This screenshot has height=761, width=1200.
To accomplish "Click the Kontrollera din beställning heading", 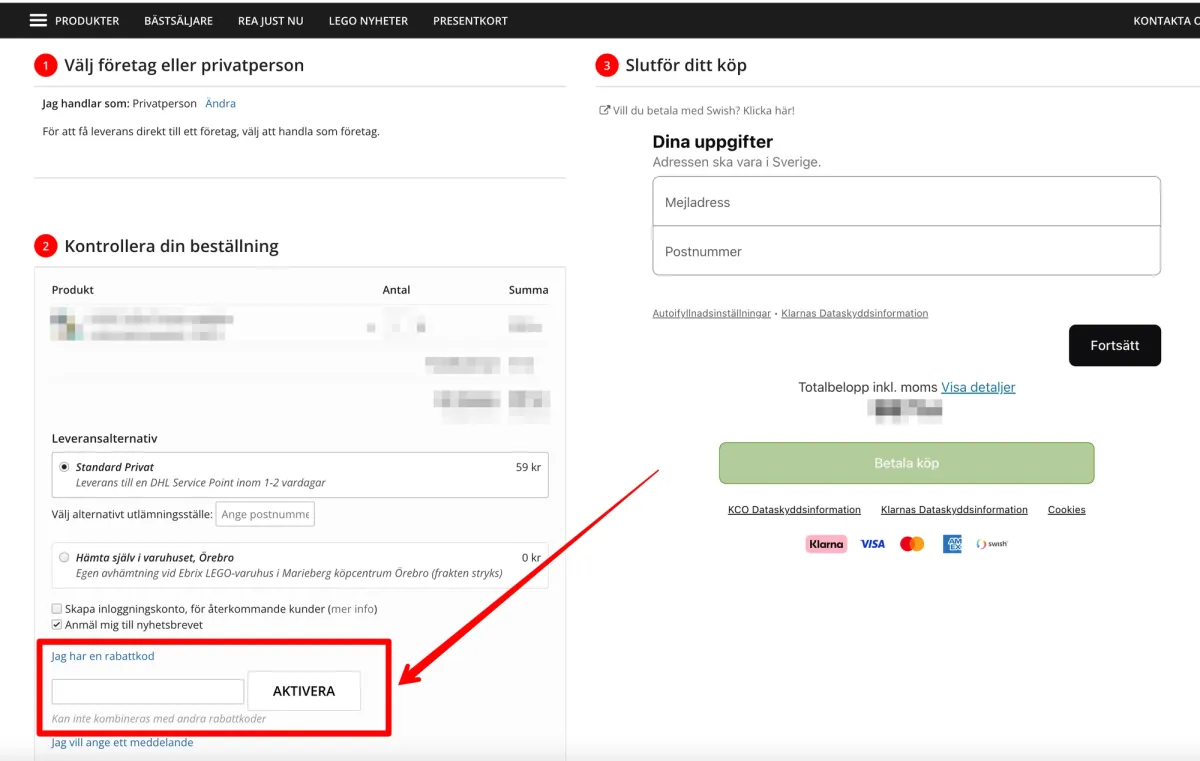I will pyautogui.click(x=171, y=246).
